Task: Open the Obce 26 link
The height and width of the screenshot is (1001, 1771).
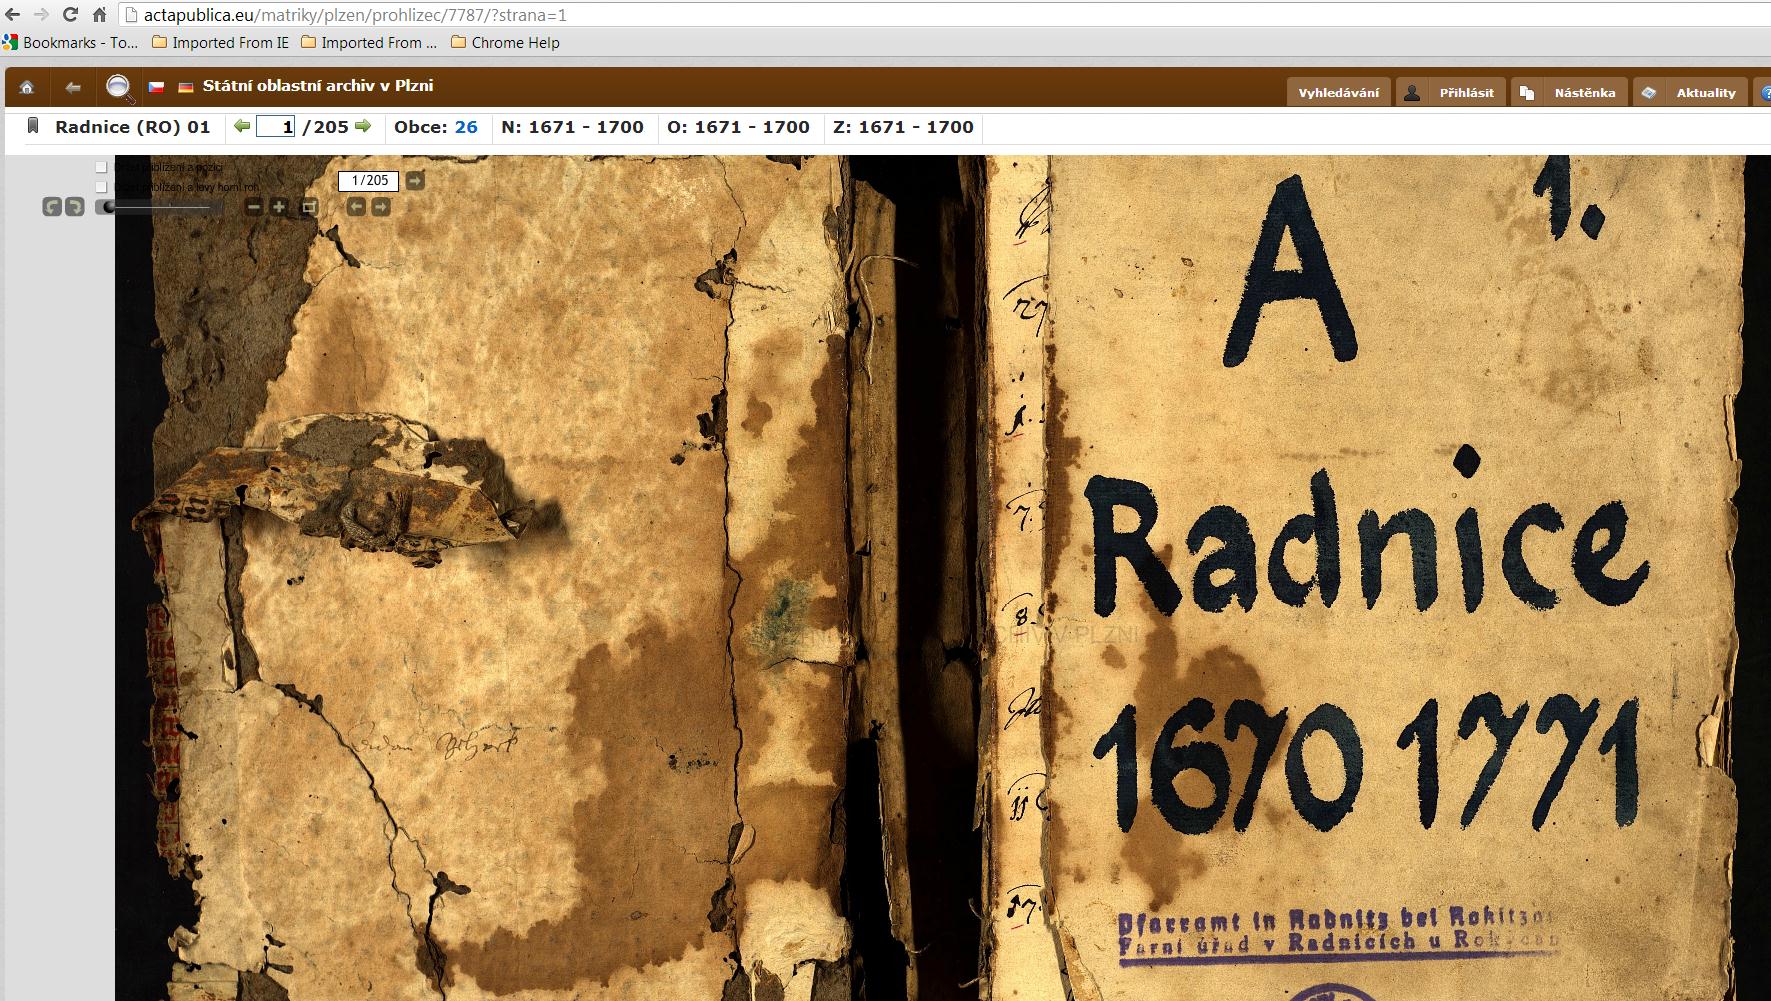Action: coord(466,127)
